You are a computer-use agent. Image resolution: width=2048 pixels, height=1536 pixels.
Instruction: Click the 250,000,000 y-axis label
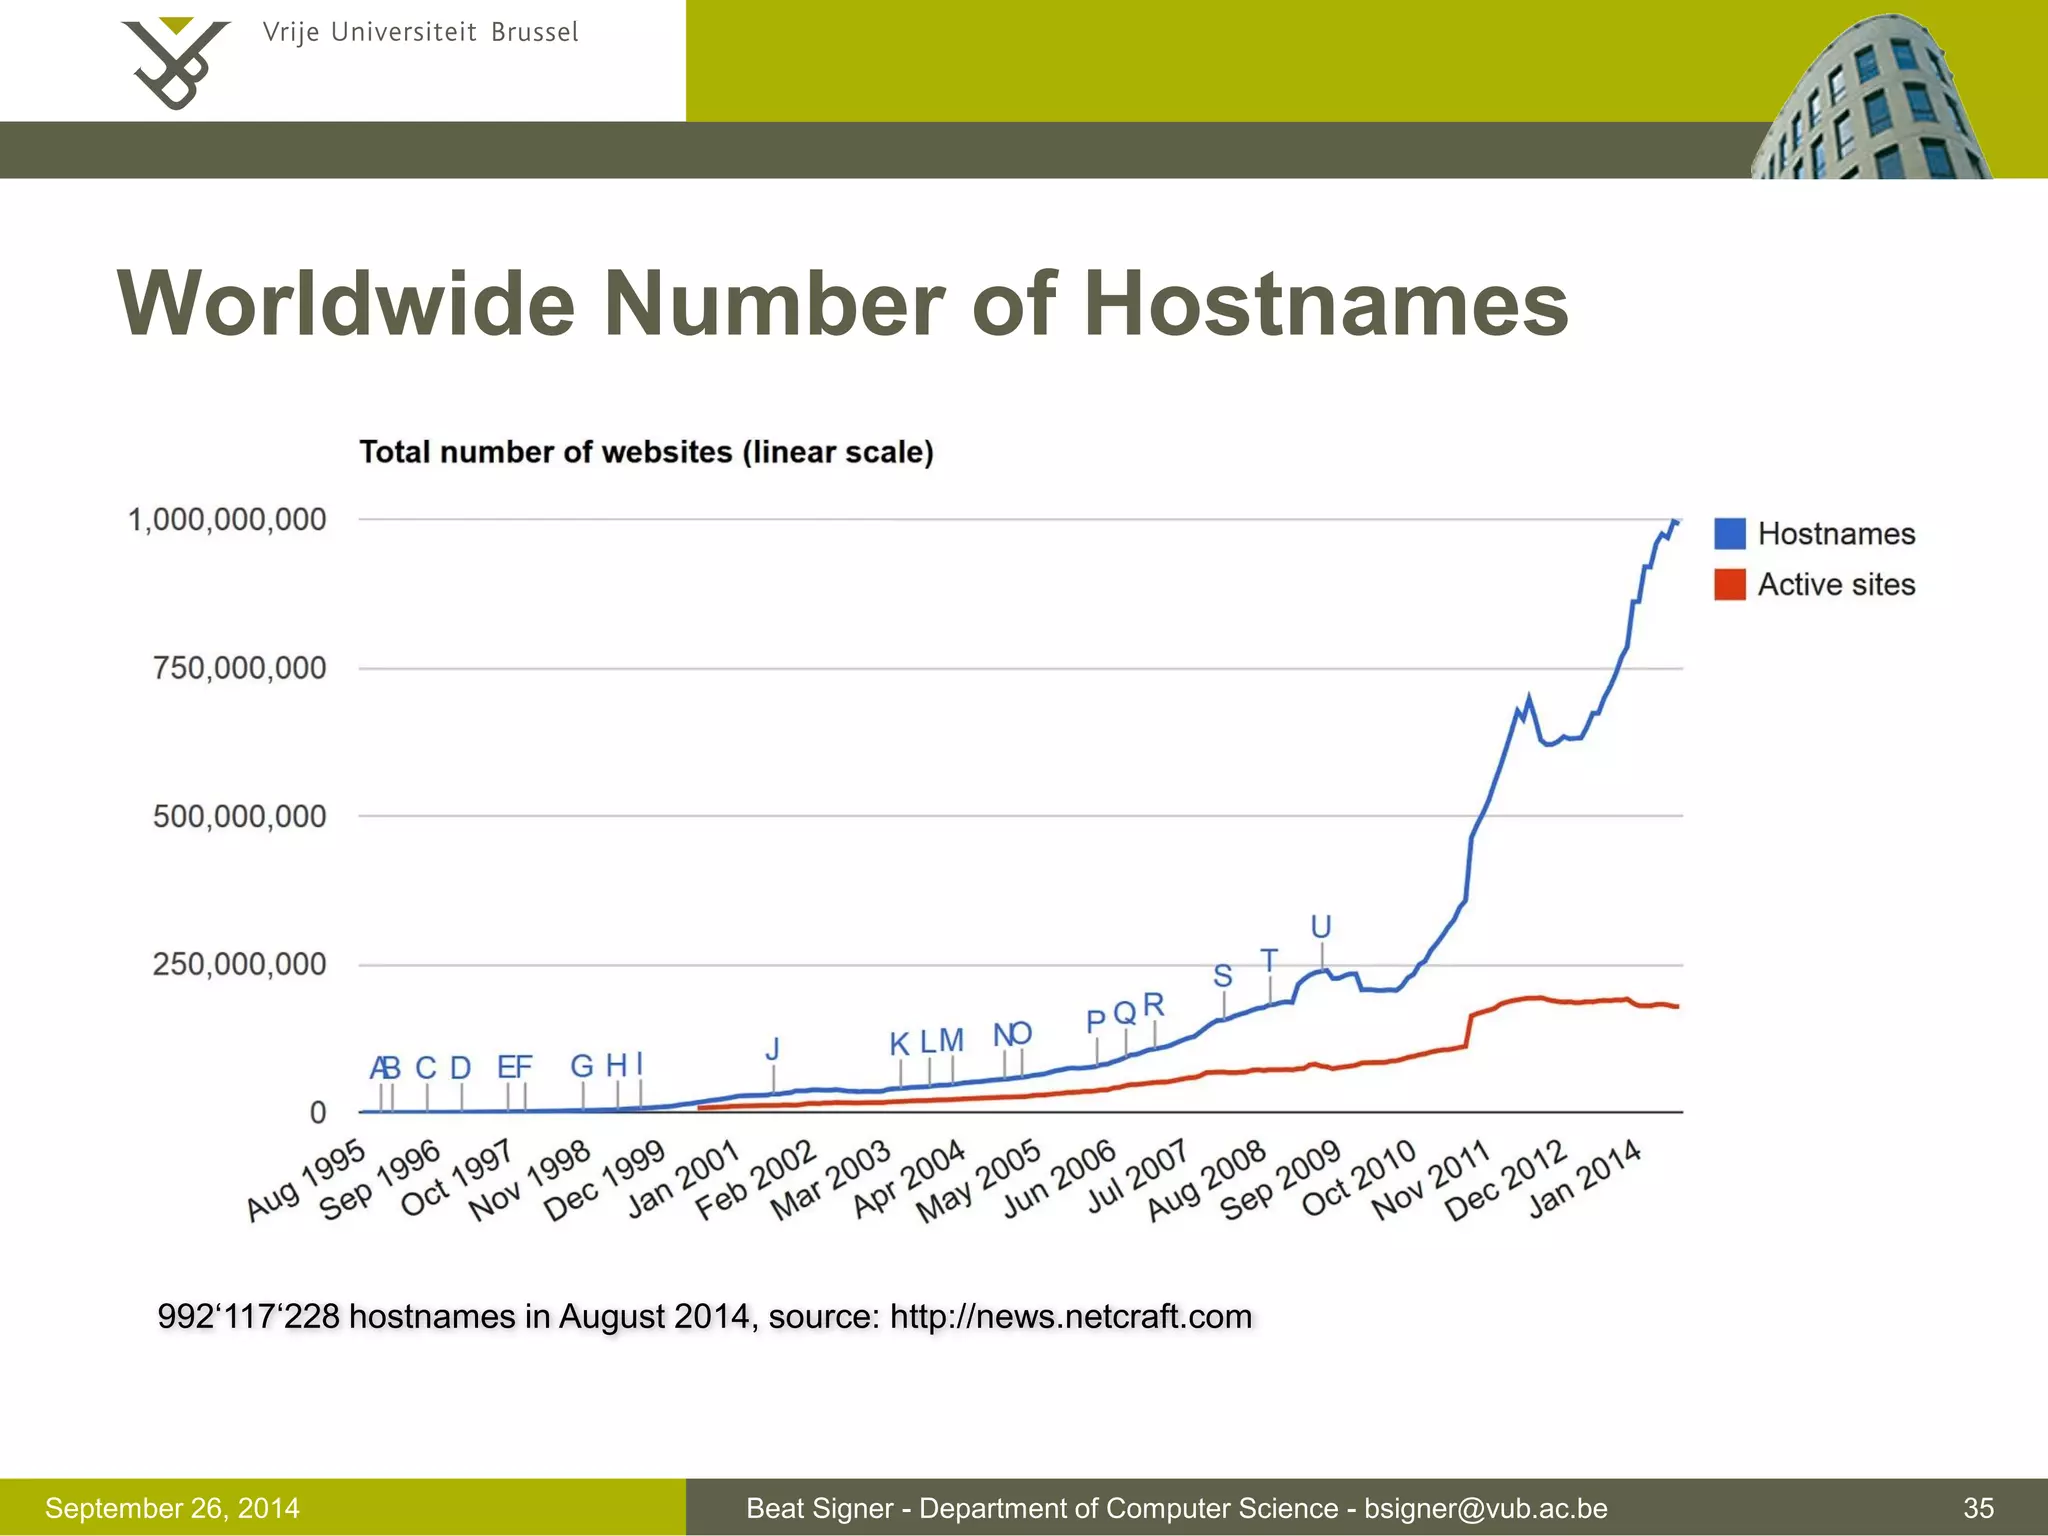(x=239, y=964)
